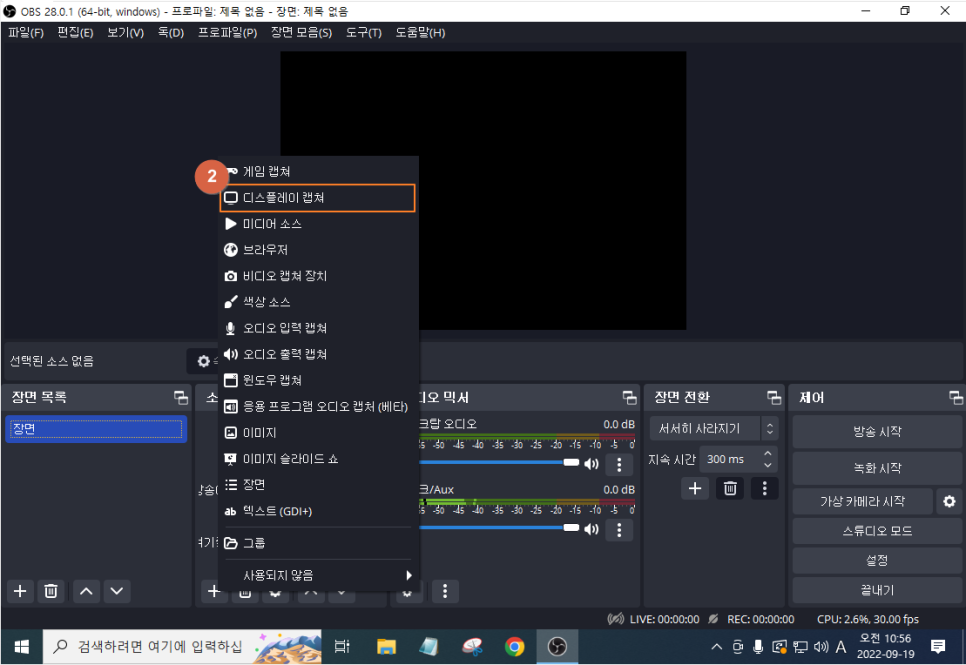This screenshot has width=966, height=665.
Task: Select 응용 프로그램 오디오 캡쳐 (베타)
Action: [318, 407]
